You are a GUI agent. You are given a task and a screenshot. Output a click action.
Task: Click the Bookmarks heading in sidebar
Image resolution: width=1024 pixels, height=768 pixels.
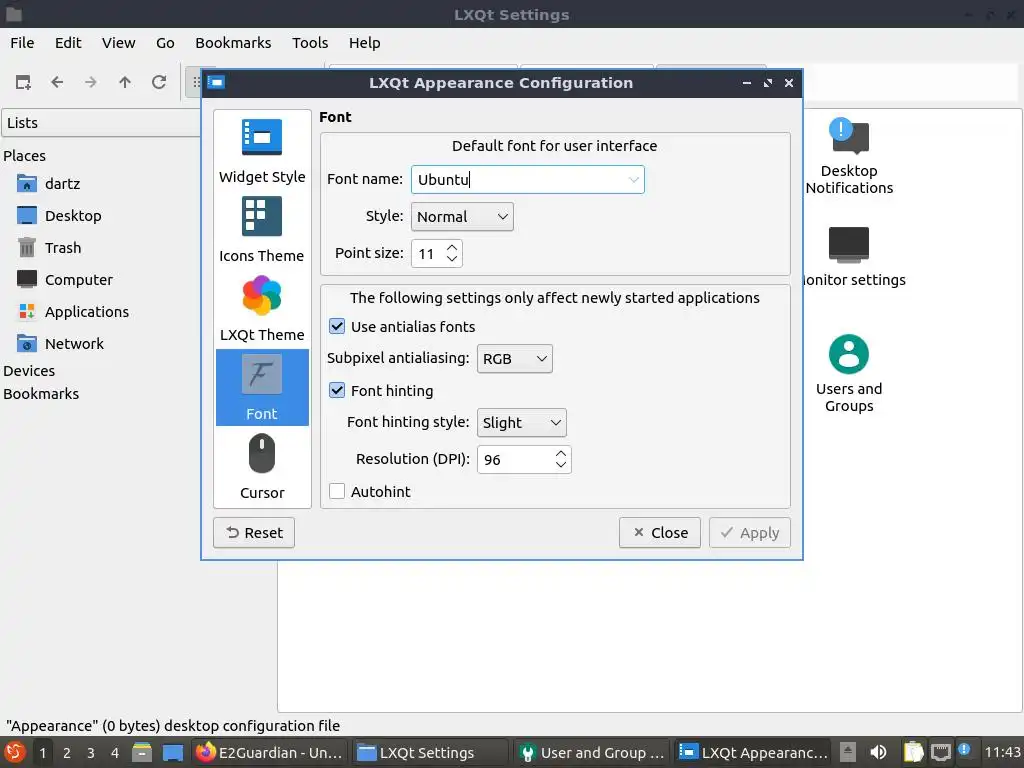[x=41, y=394]
